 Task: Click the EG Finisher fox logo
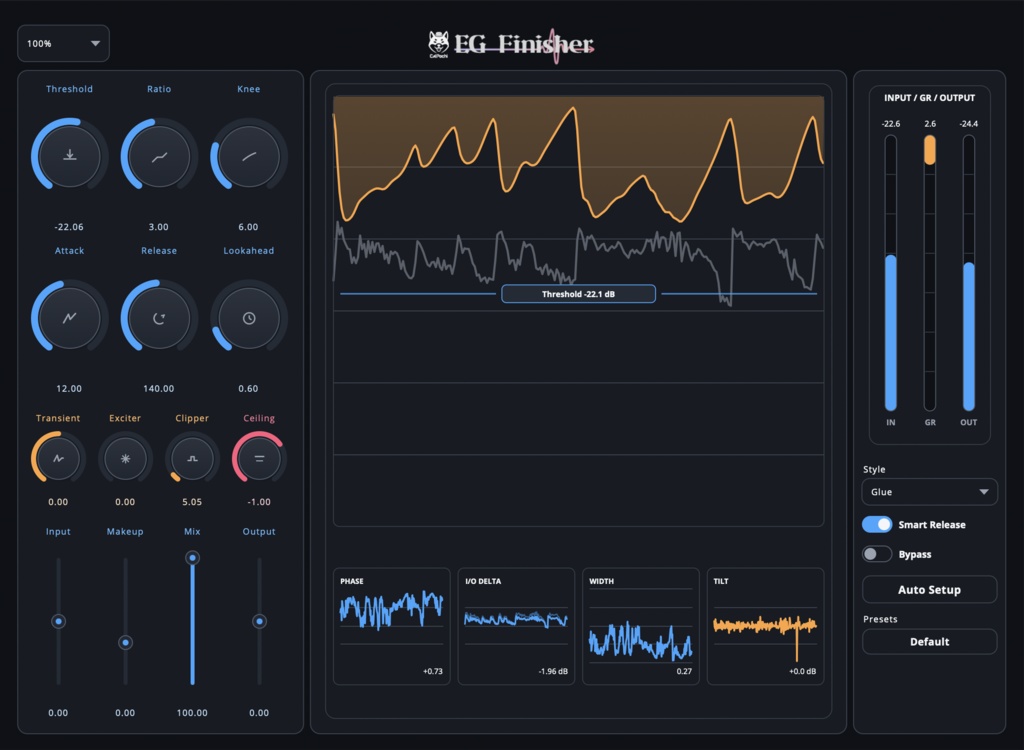[x=439, y=44]
